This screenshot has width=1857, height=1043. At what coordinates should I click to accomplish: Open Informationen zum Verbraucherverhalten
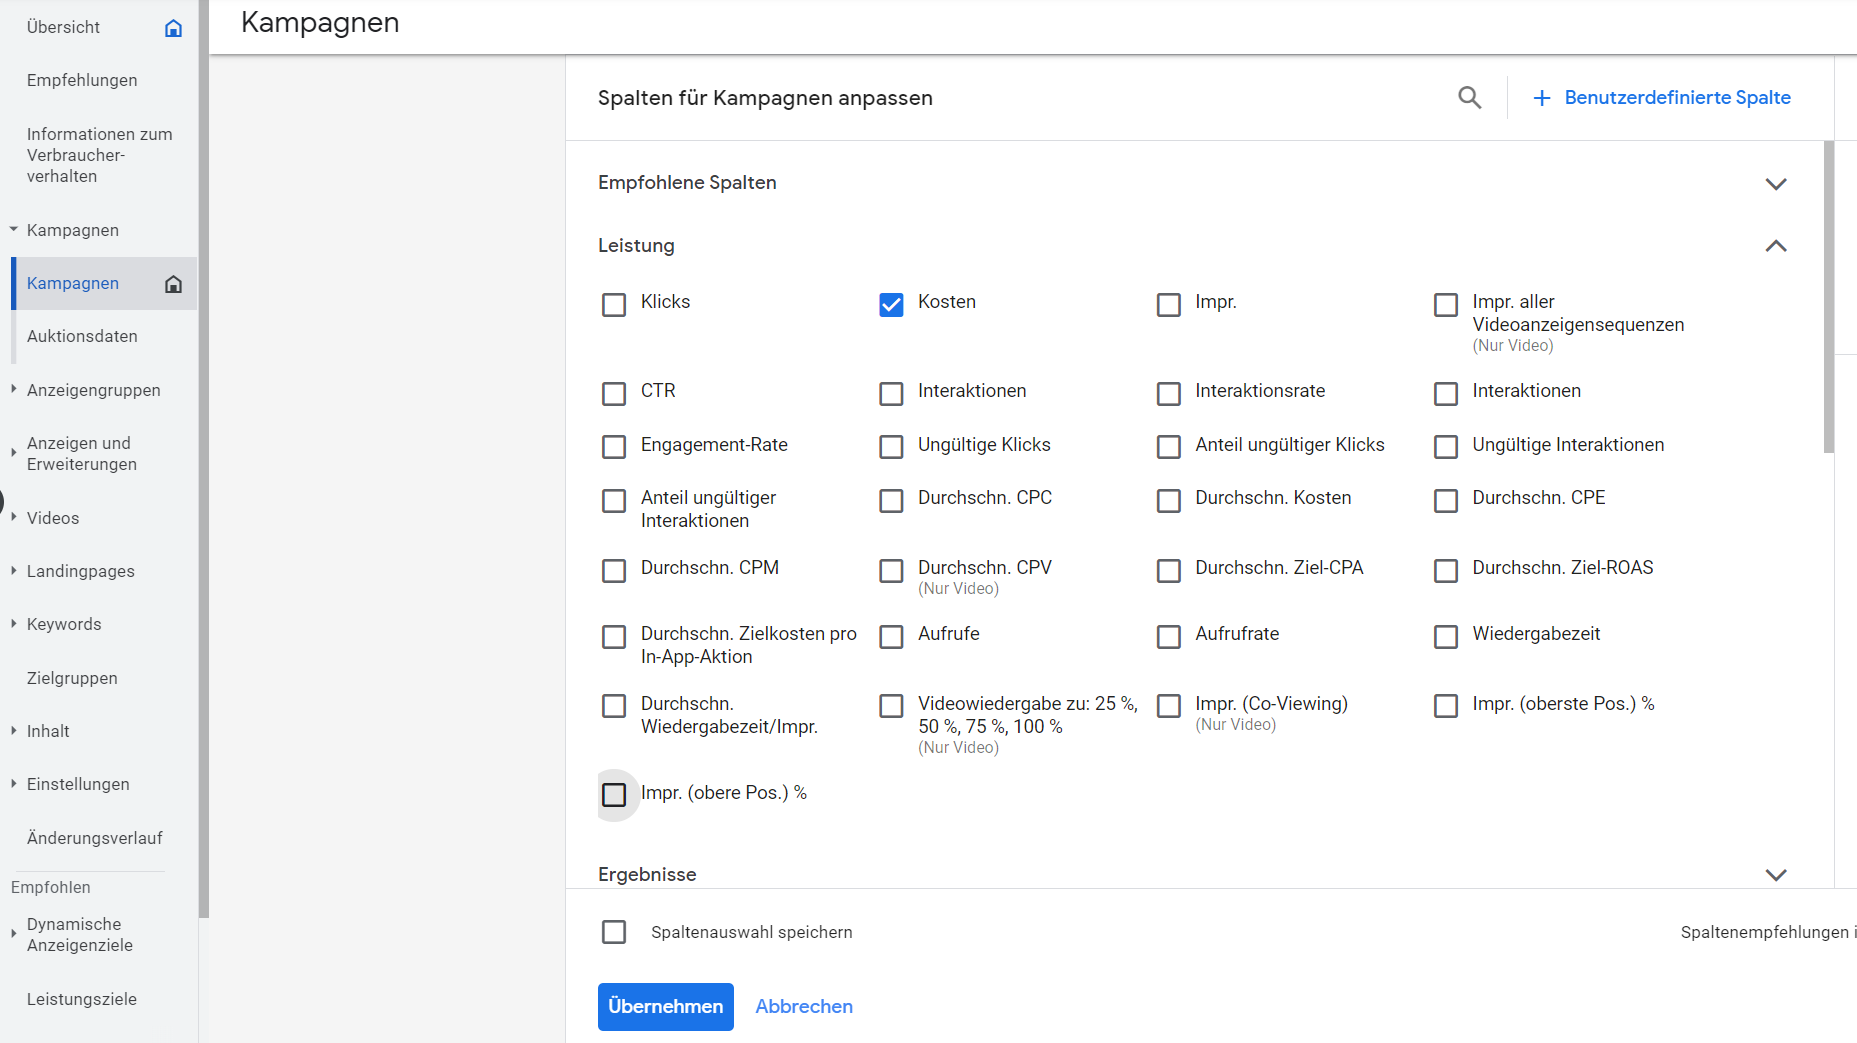click(x=99, y=155)
